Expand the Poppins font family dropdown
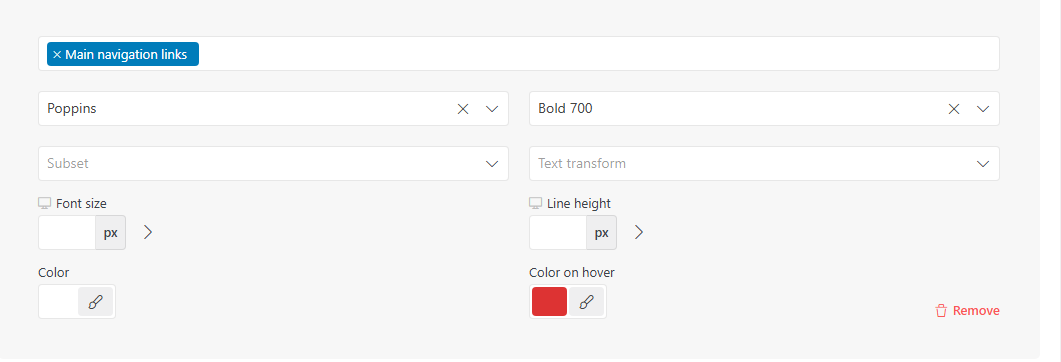Image resolution: width=1061 pixels, height=362 pixels. [x=493, y=109]
